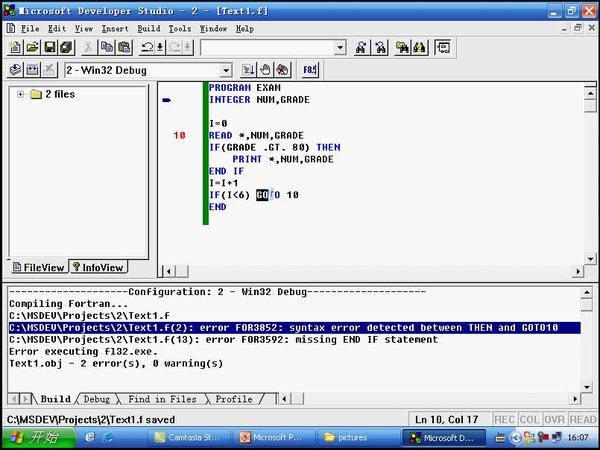600x450 pixels.
Task: Click the Windows Start button
Action: click(x=32, y=437)
